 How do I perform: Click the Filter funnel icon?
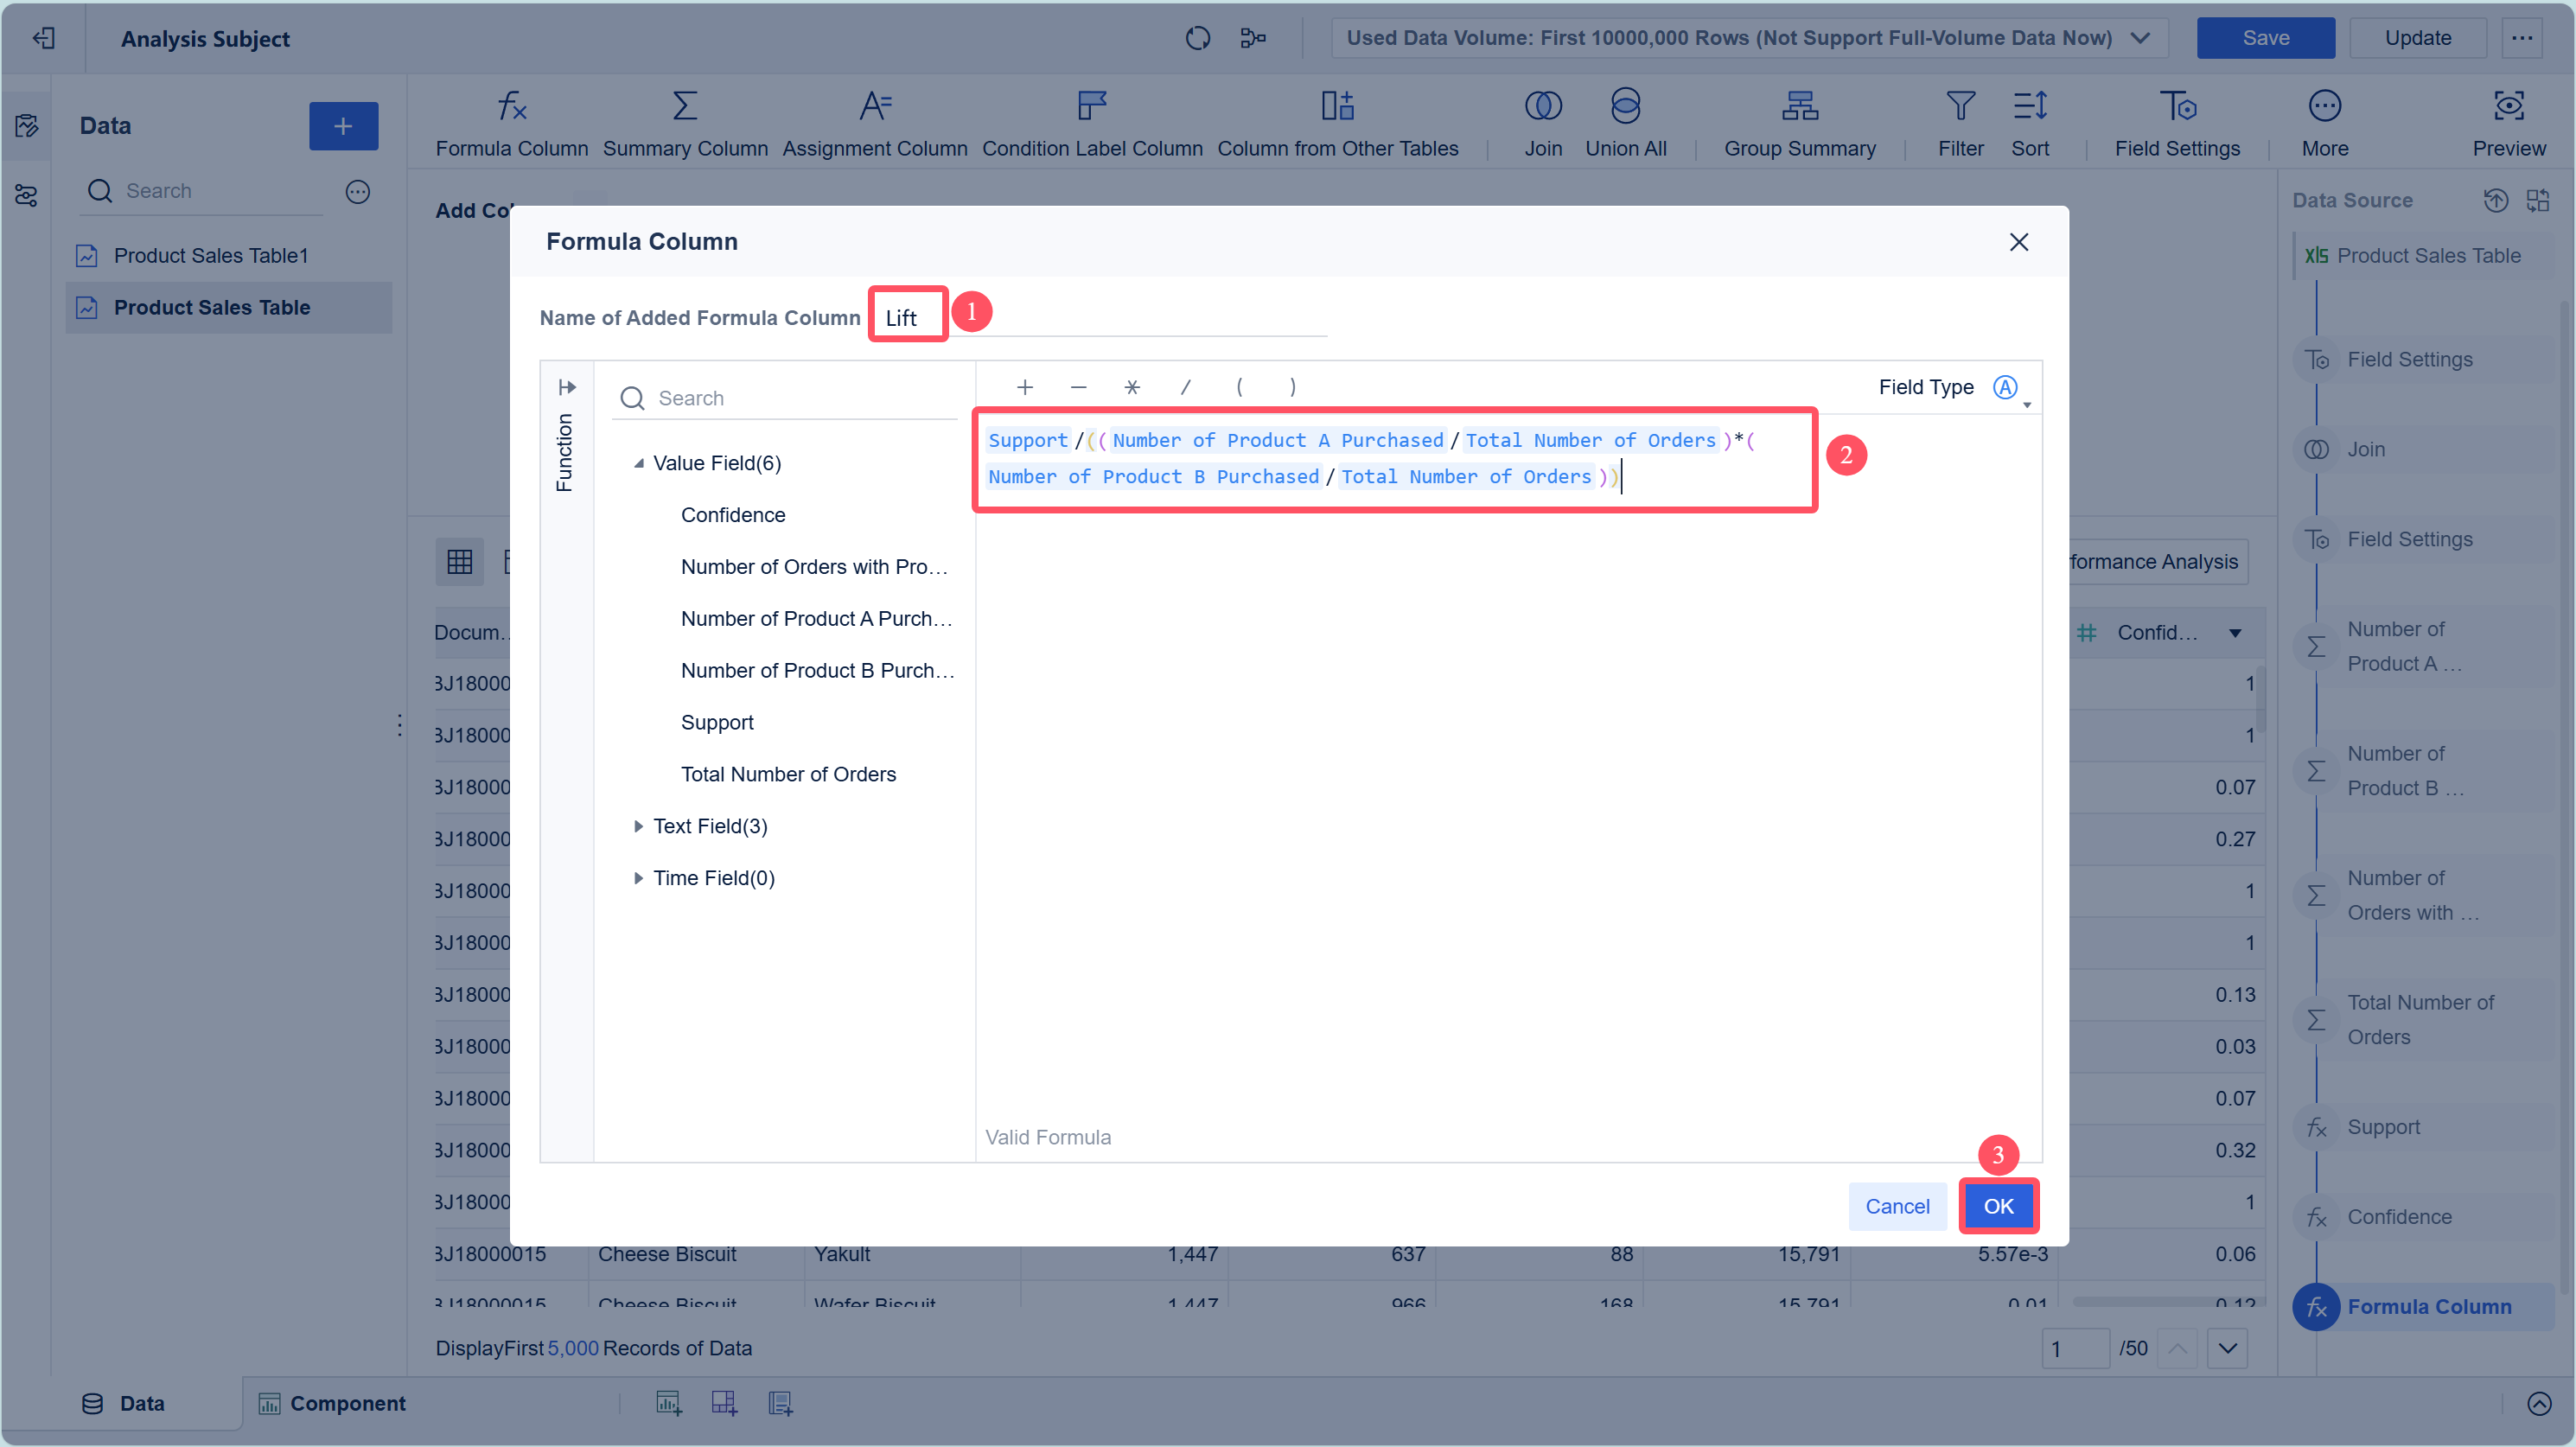pos(1960,106)
